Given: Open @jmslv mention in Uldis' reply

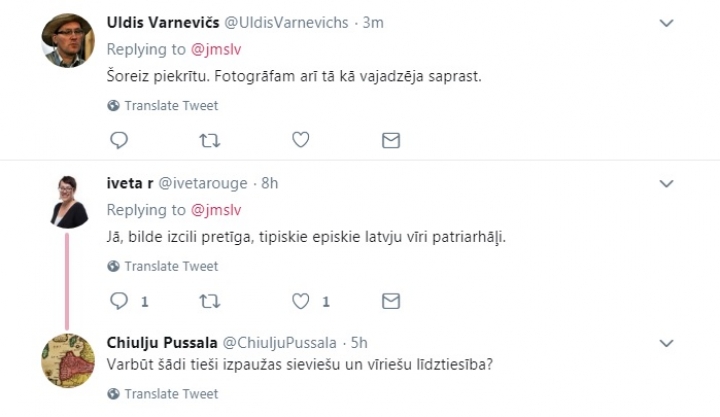Looking at the screenshot, I should [215, 50].
